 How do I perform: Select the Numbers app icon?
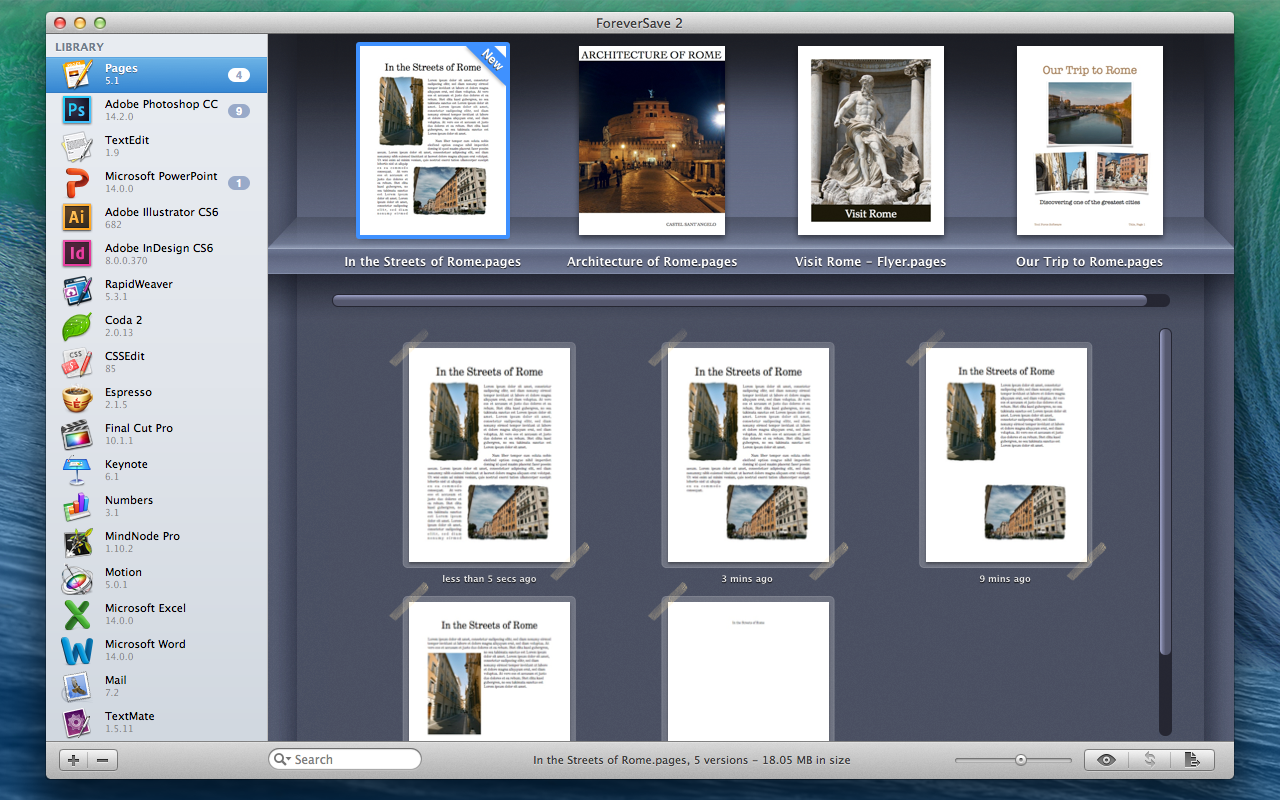[77, 507]
